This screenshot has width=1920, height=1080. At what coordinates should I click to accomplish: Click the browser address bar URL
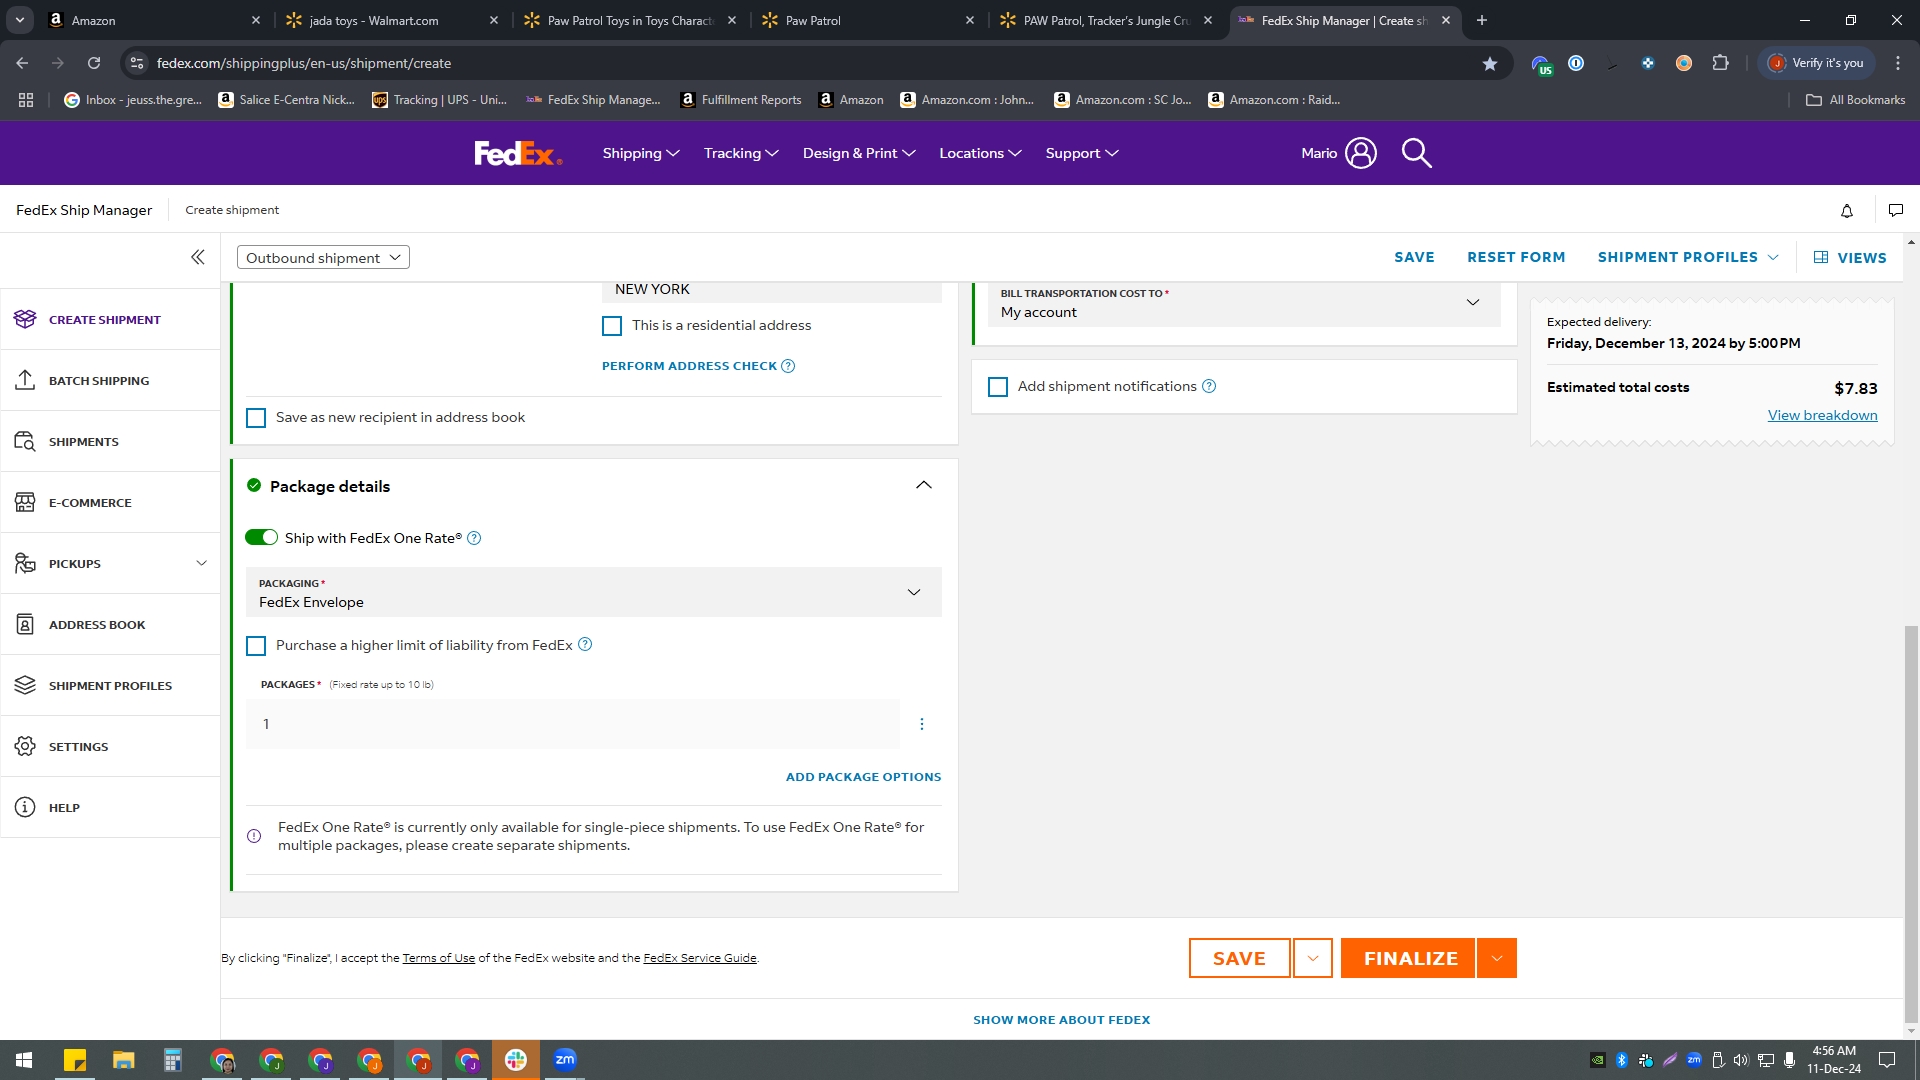tap(304, 63)
